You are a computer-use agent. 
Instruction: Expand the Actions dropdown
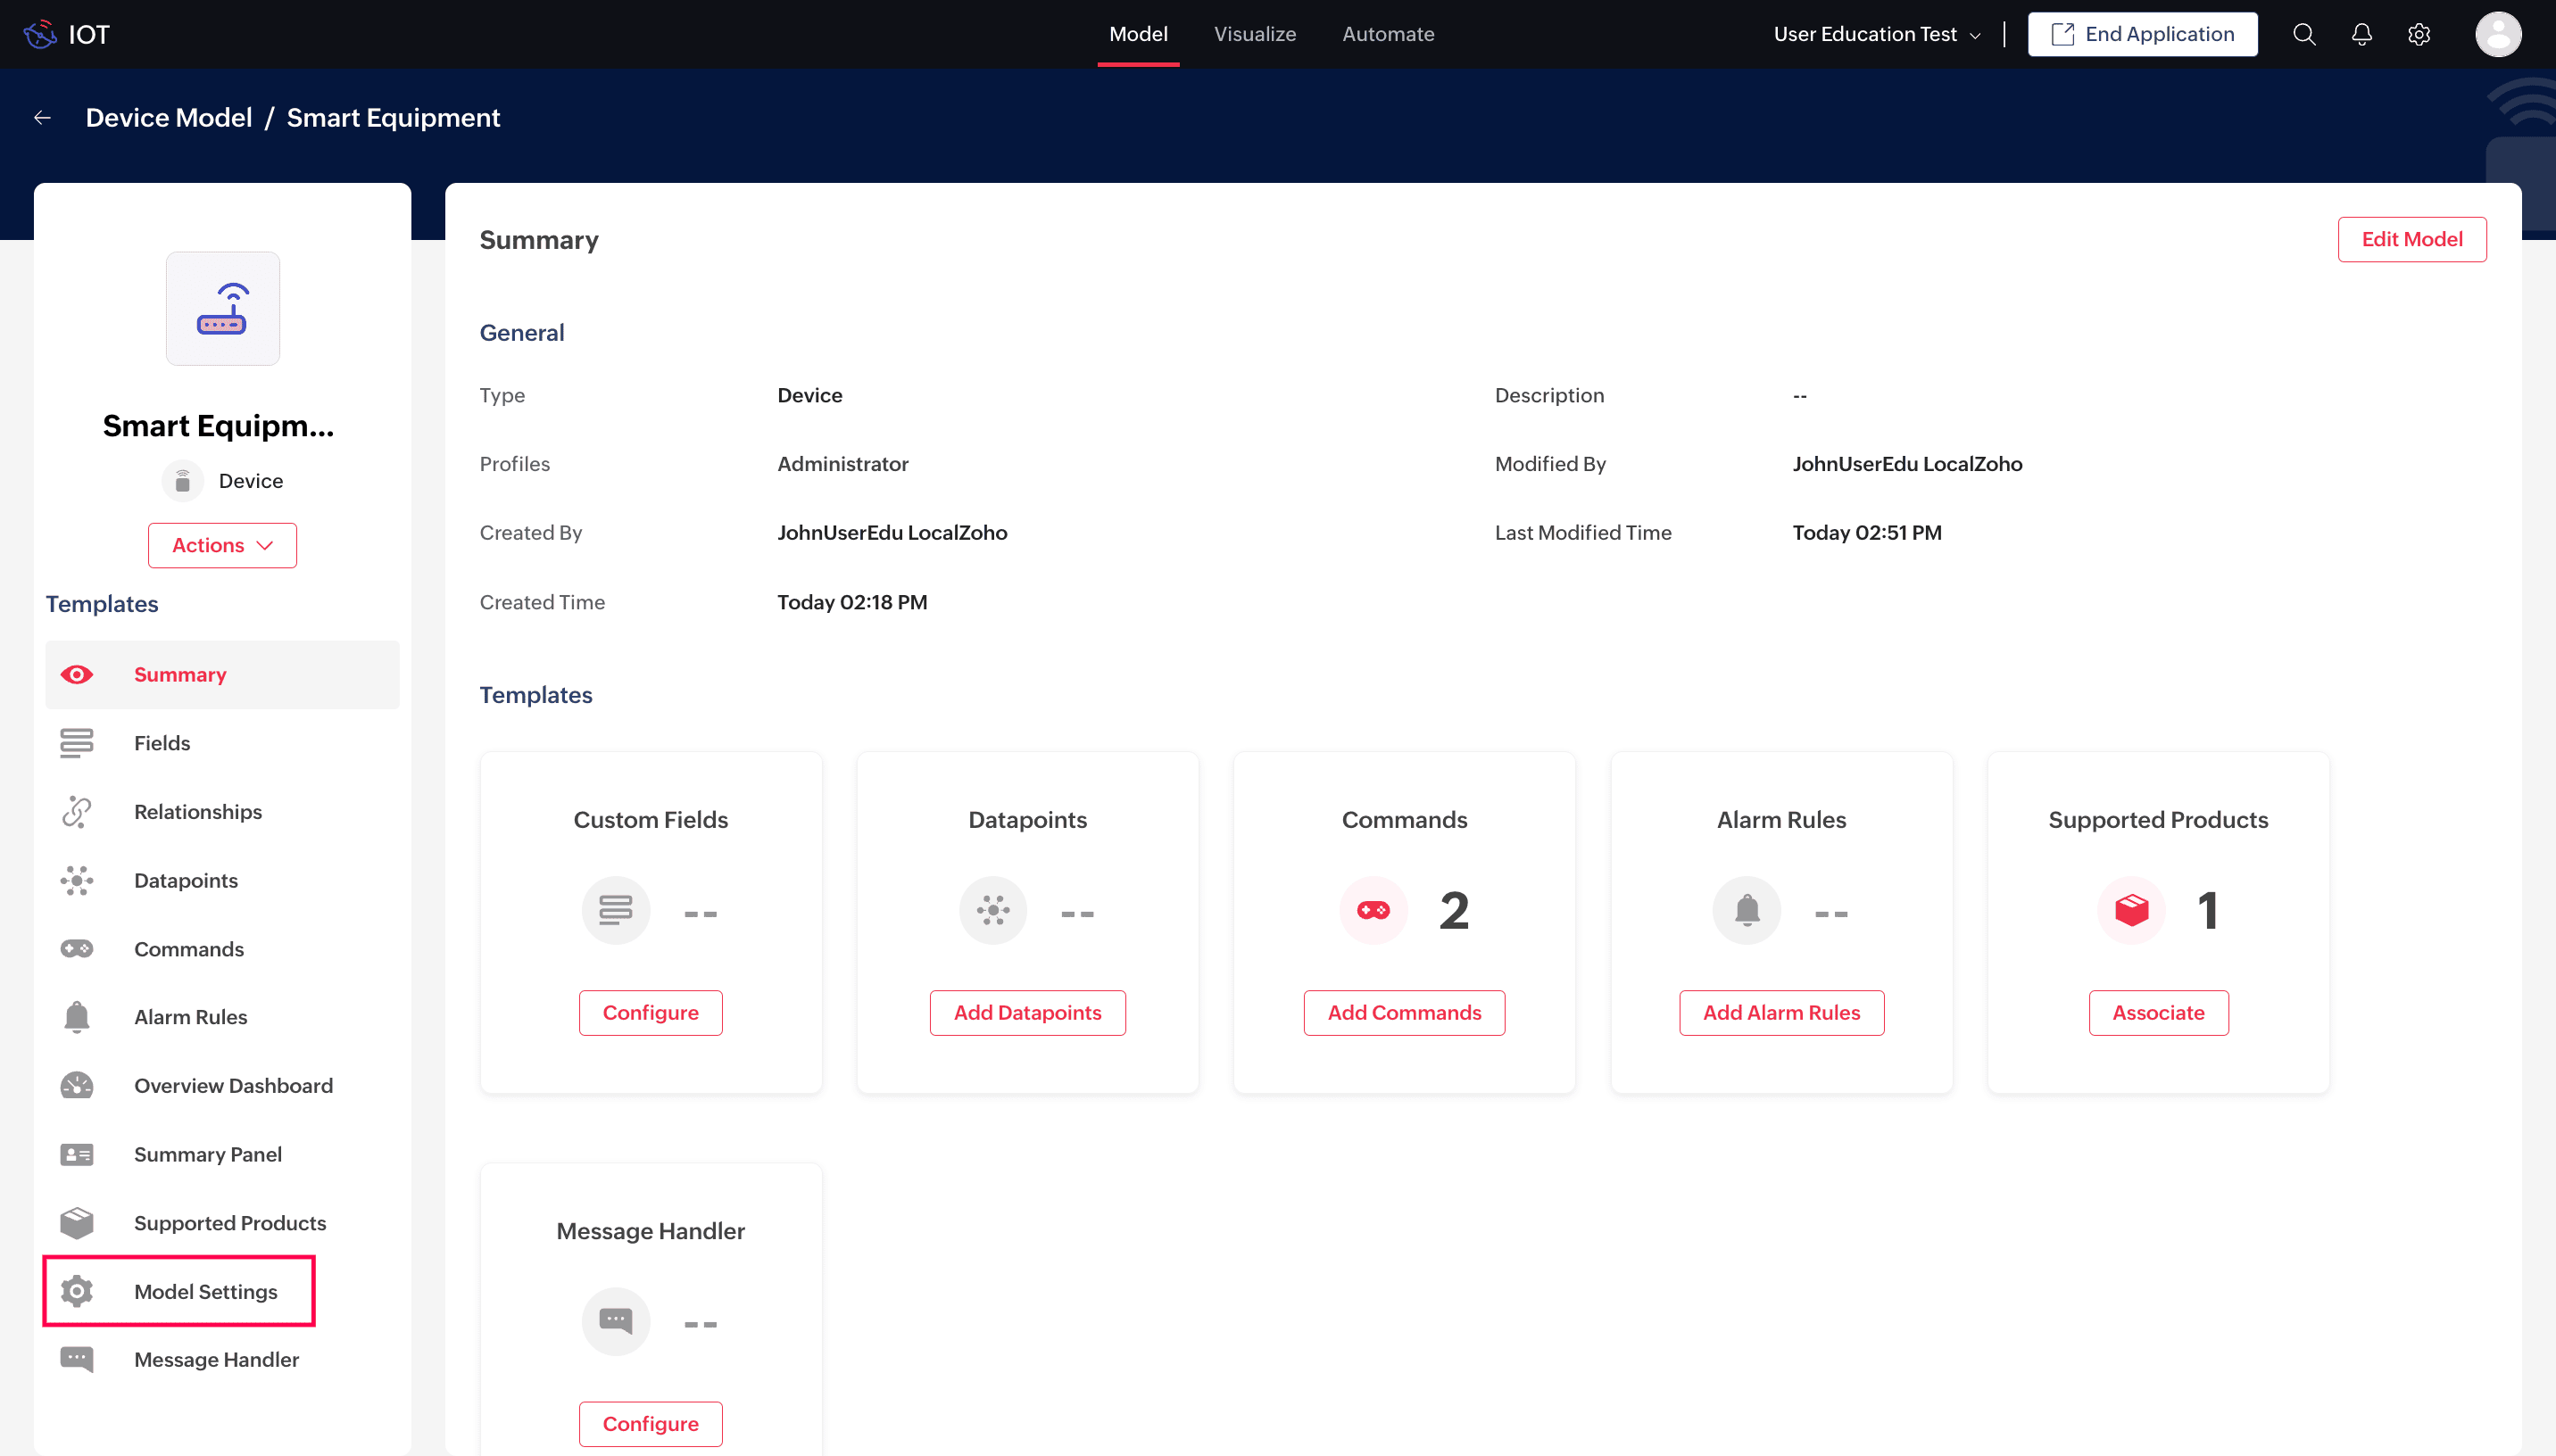point(222,545)
